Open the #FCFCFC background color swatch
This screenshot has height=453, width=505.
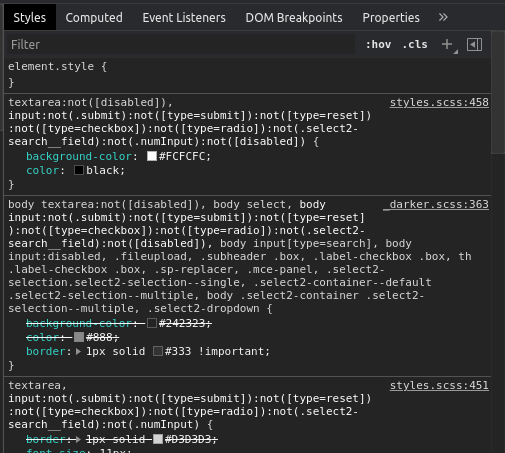click(x=152, y=156)
